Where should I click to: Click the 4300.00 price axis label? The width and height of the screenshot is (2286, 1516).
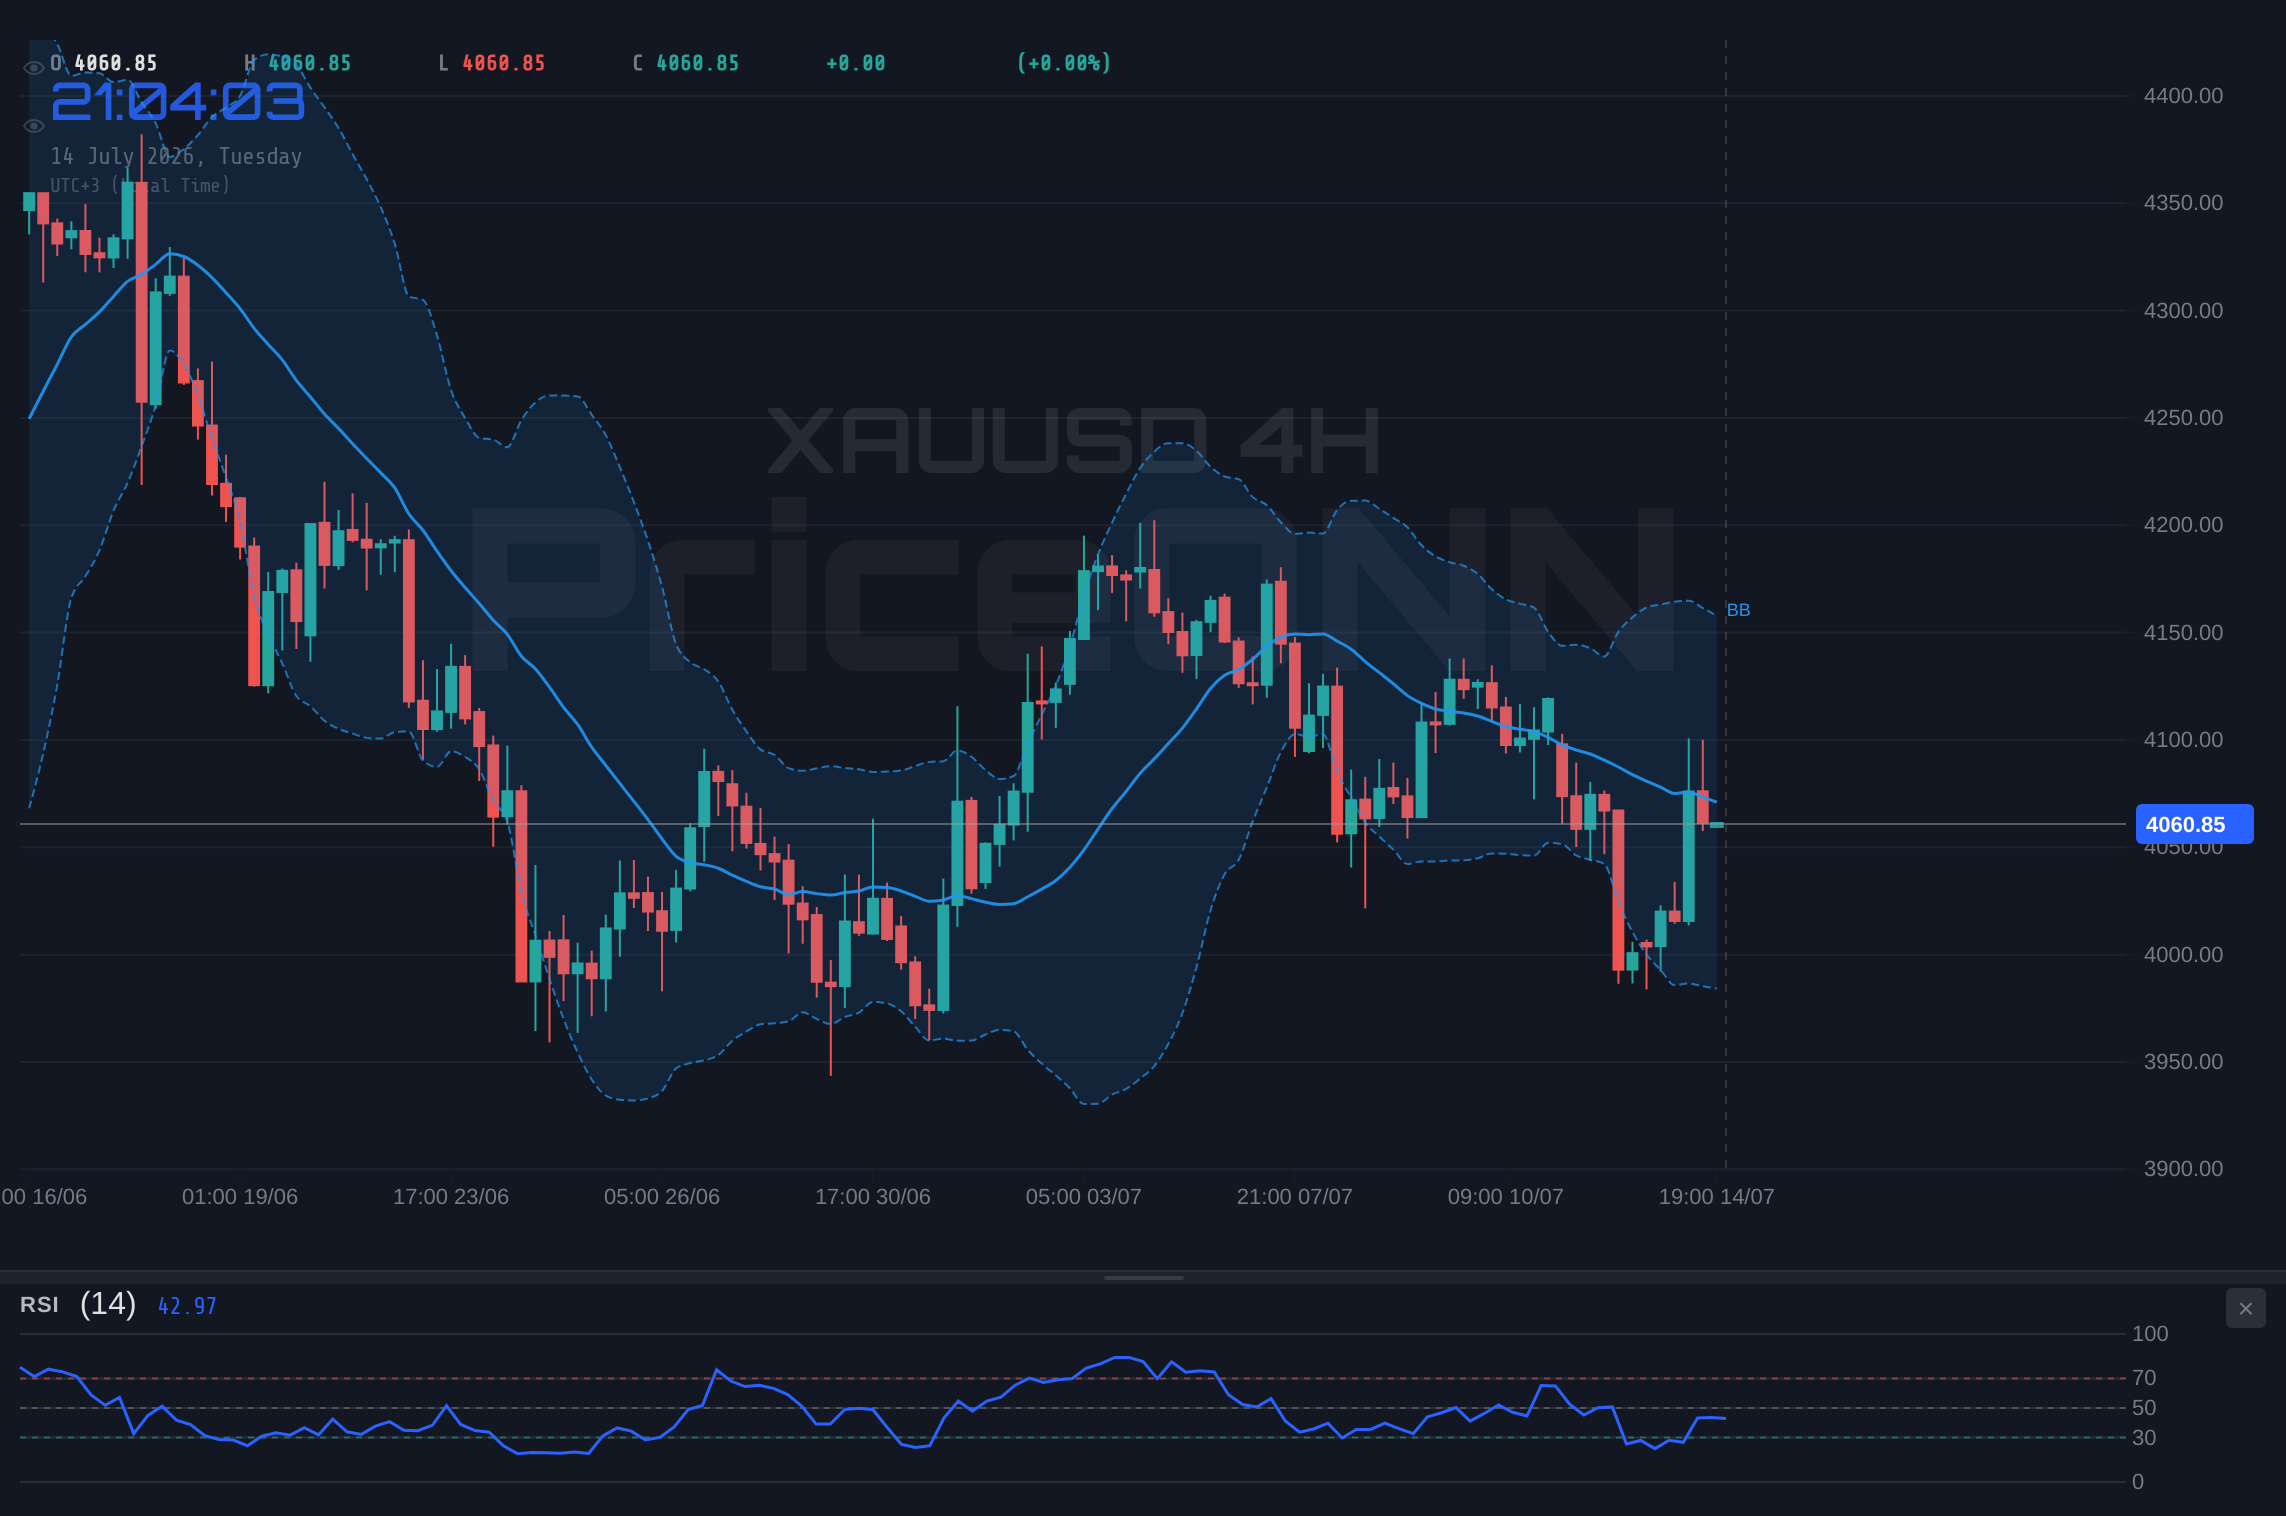[x=2183, y=311]
